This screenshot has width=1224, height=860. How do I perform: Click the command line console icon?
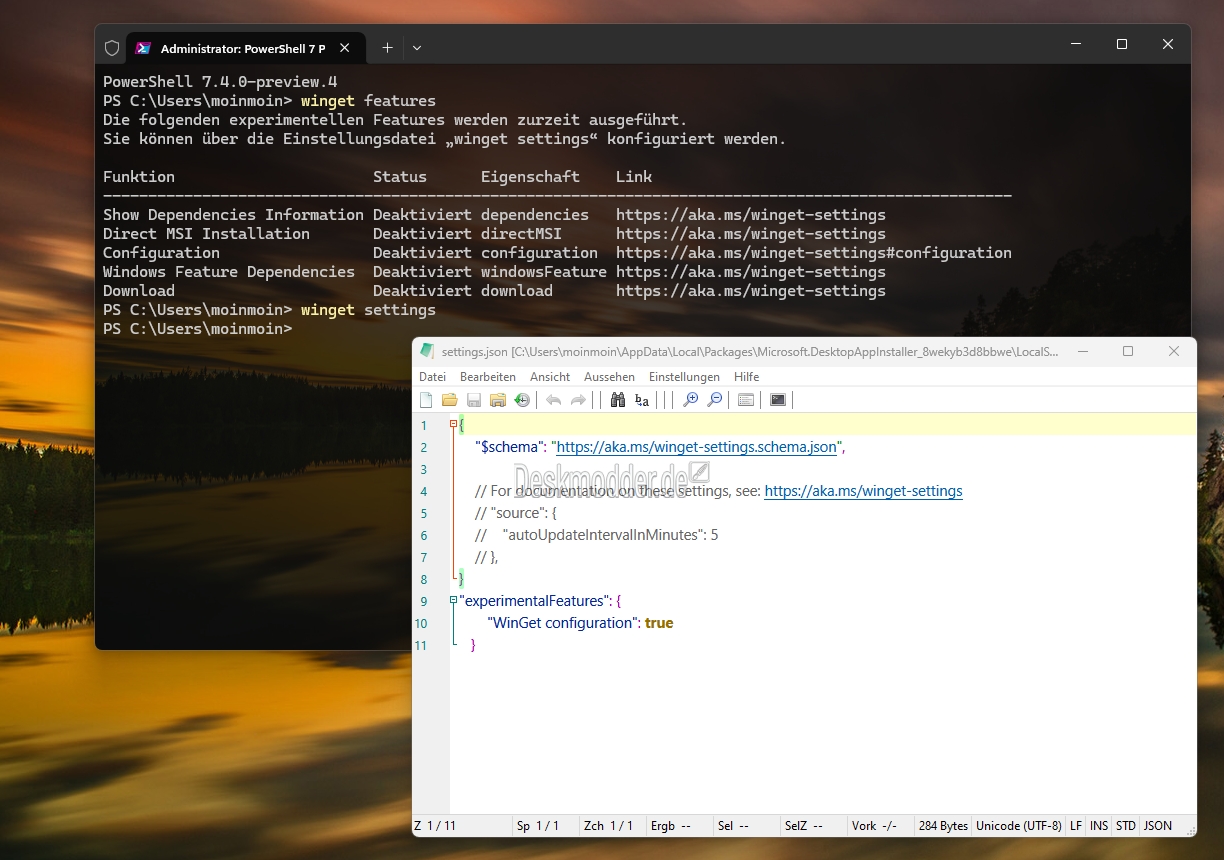778,400
